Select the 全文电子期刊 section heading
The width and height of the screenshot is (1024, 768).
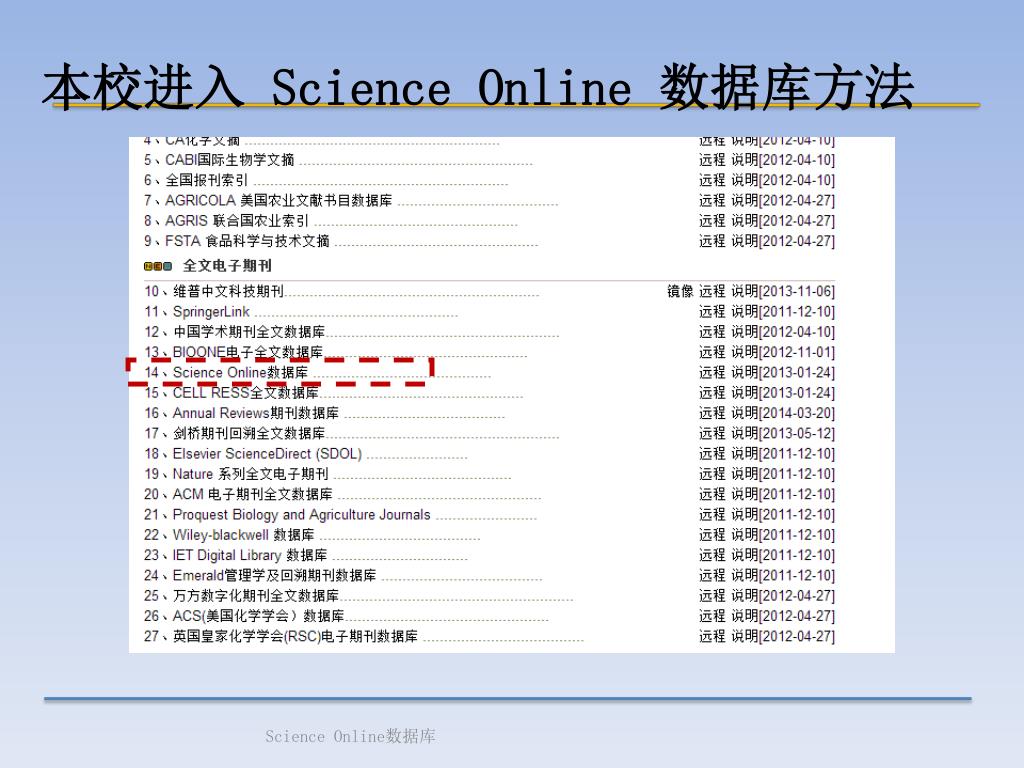[x=227, y=266]
